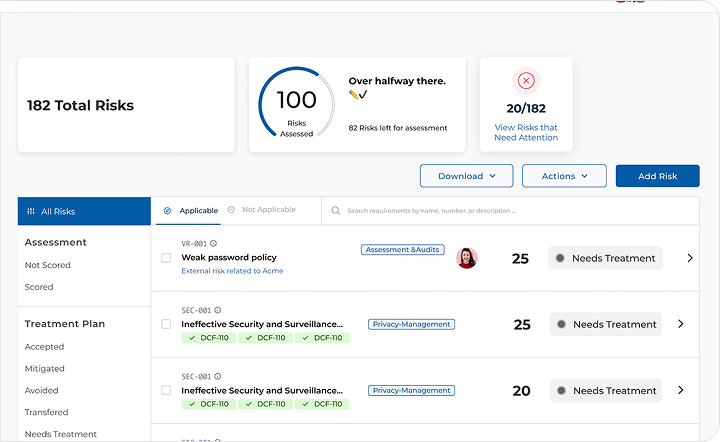Select the All Risks sidebar tab
Screen dimensions: 720x442
tap(84, 211)
